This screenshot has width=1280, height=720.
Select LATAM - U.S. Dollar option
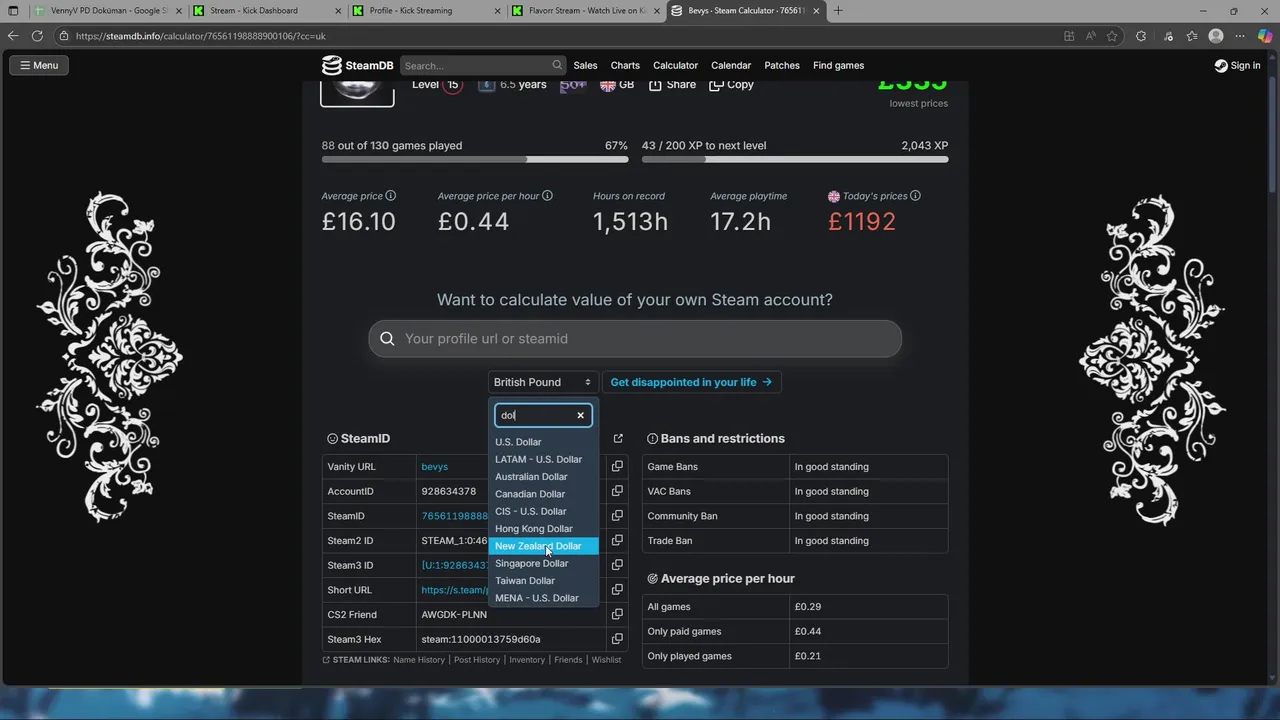(543, 459)
